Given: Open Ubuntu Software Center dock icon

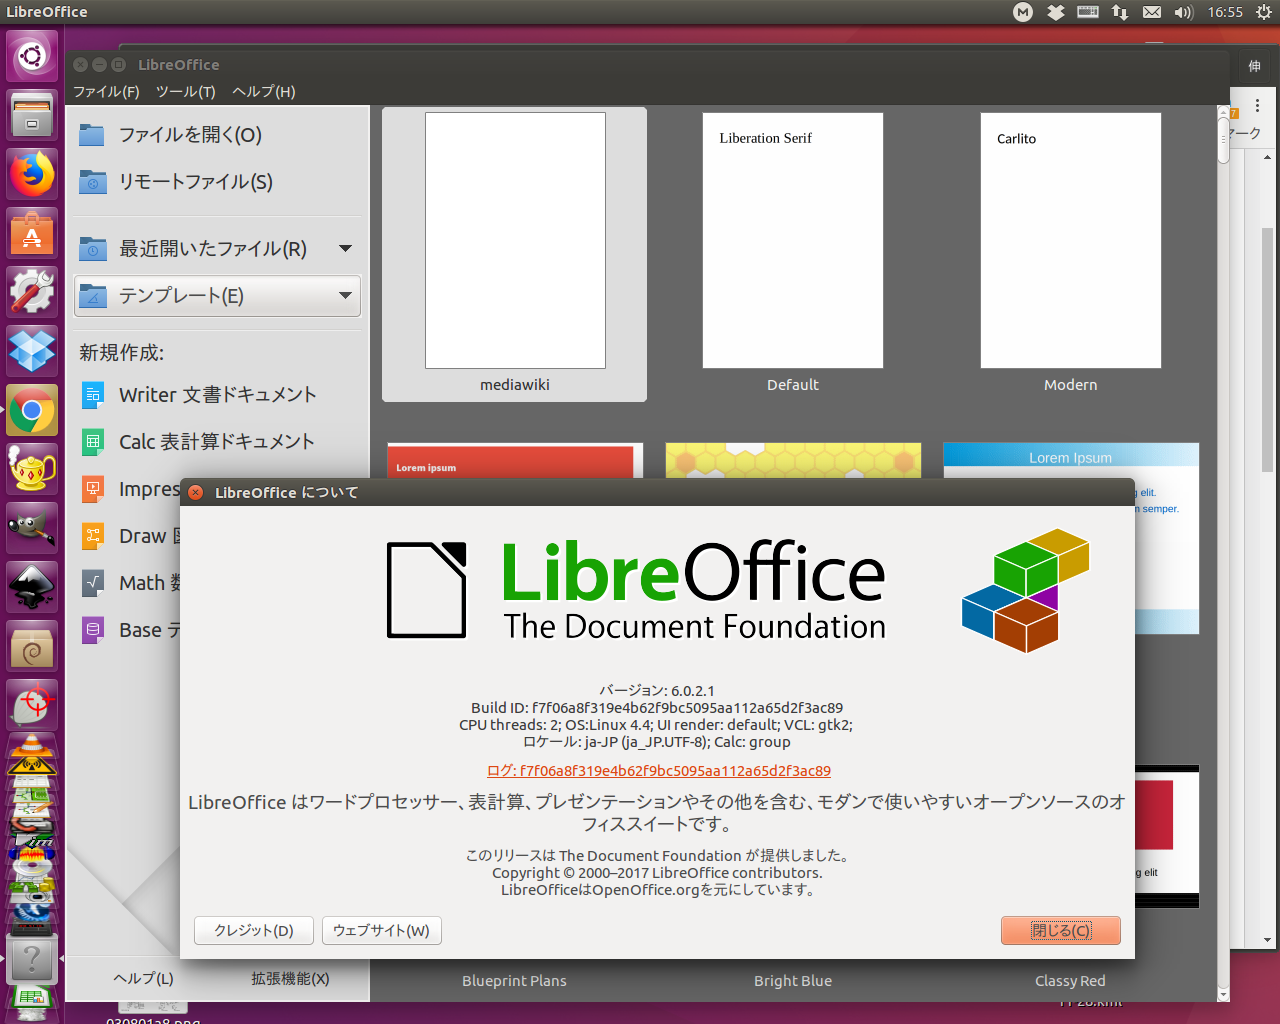Looking at the screenshot, I should pos(32,233).
